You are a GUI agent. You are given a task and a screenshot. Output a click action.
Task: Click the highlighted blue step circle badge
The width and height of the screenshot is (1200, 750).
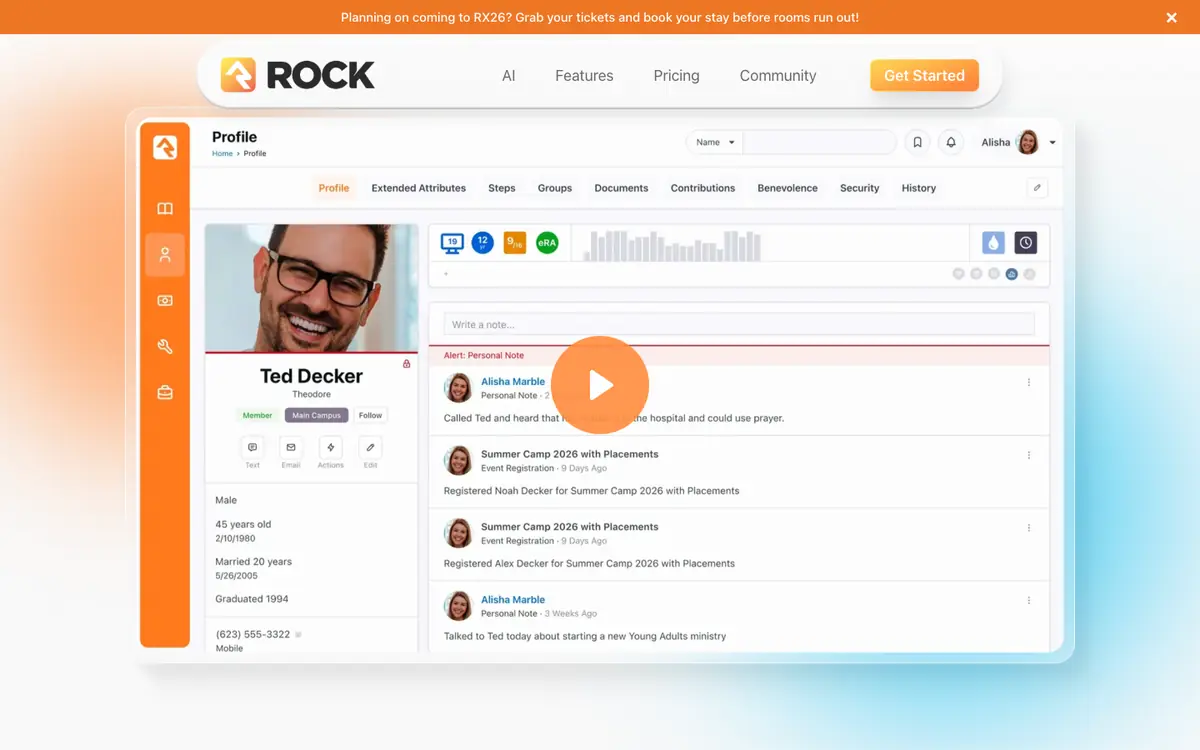coord(1012,274)
